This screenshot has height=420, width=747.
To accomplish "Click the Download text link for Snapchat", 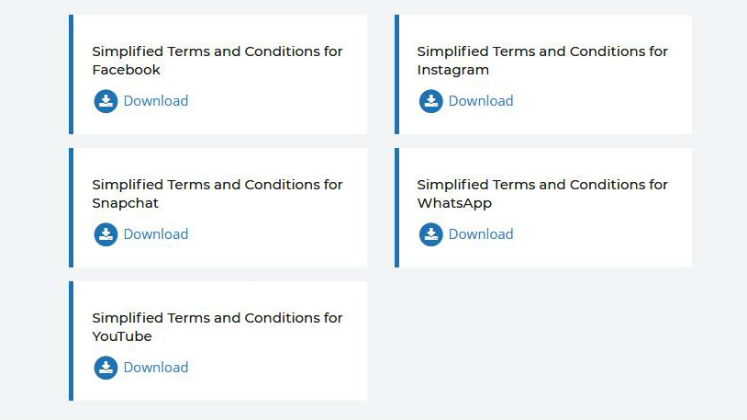I will [x=155, y=234].
